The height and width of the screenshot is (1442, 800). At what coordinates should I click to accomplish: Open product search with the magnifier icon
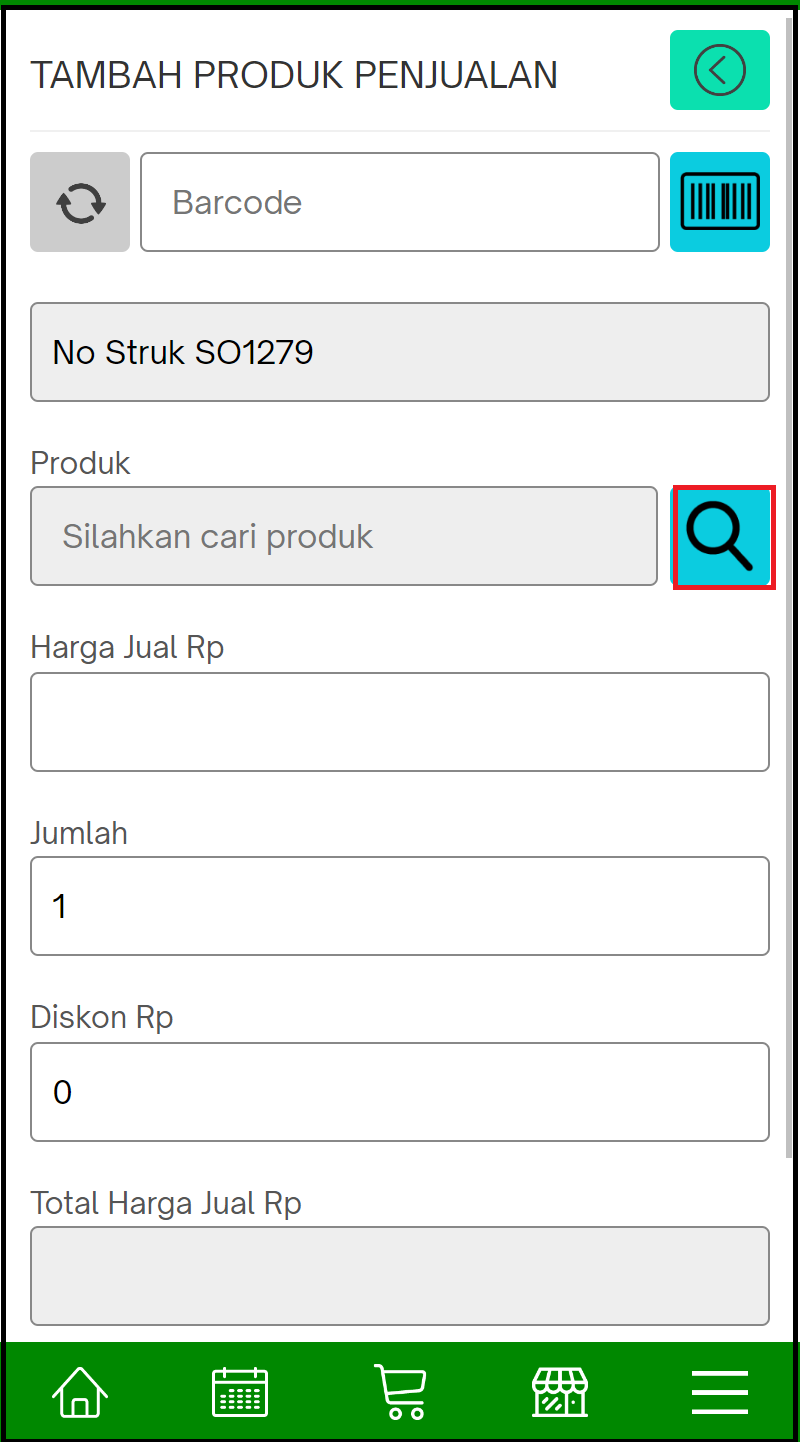coord(722,537)
